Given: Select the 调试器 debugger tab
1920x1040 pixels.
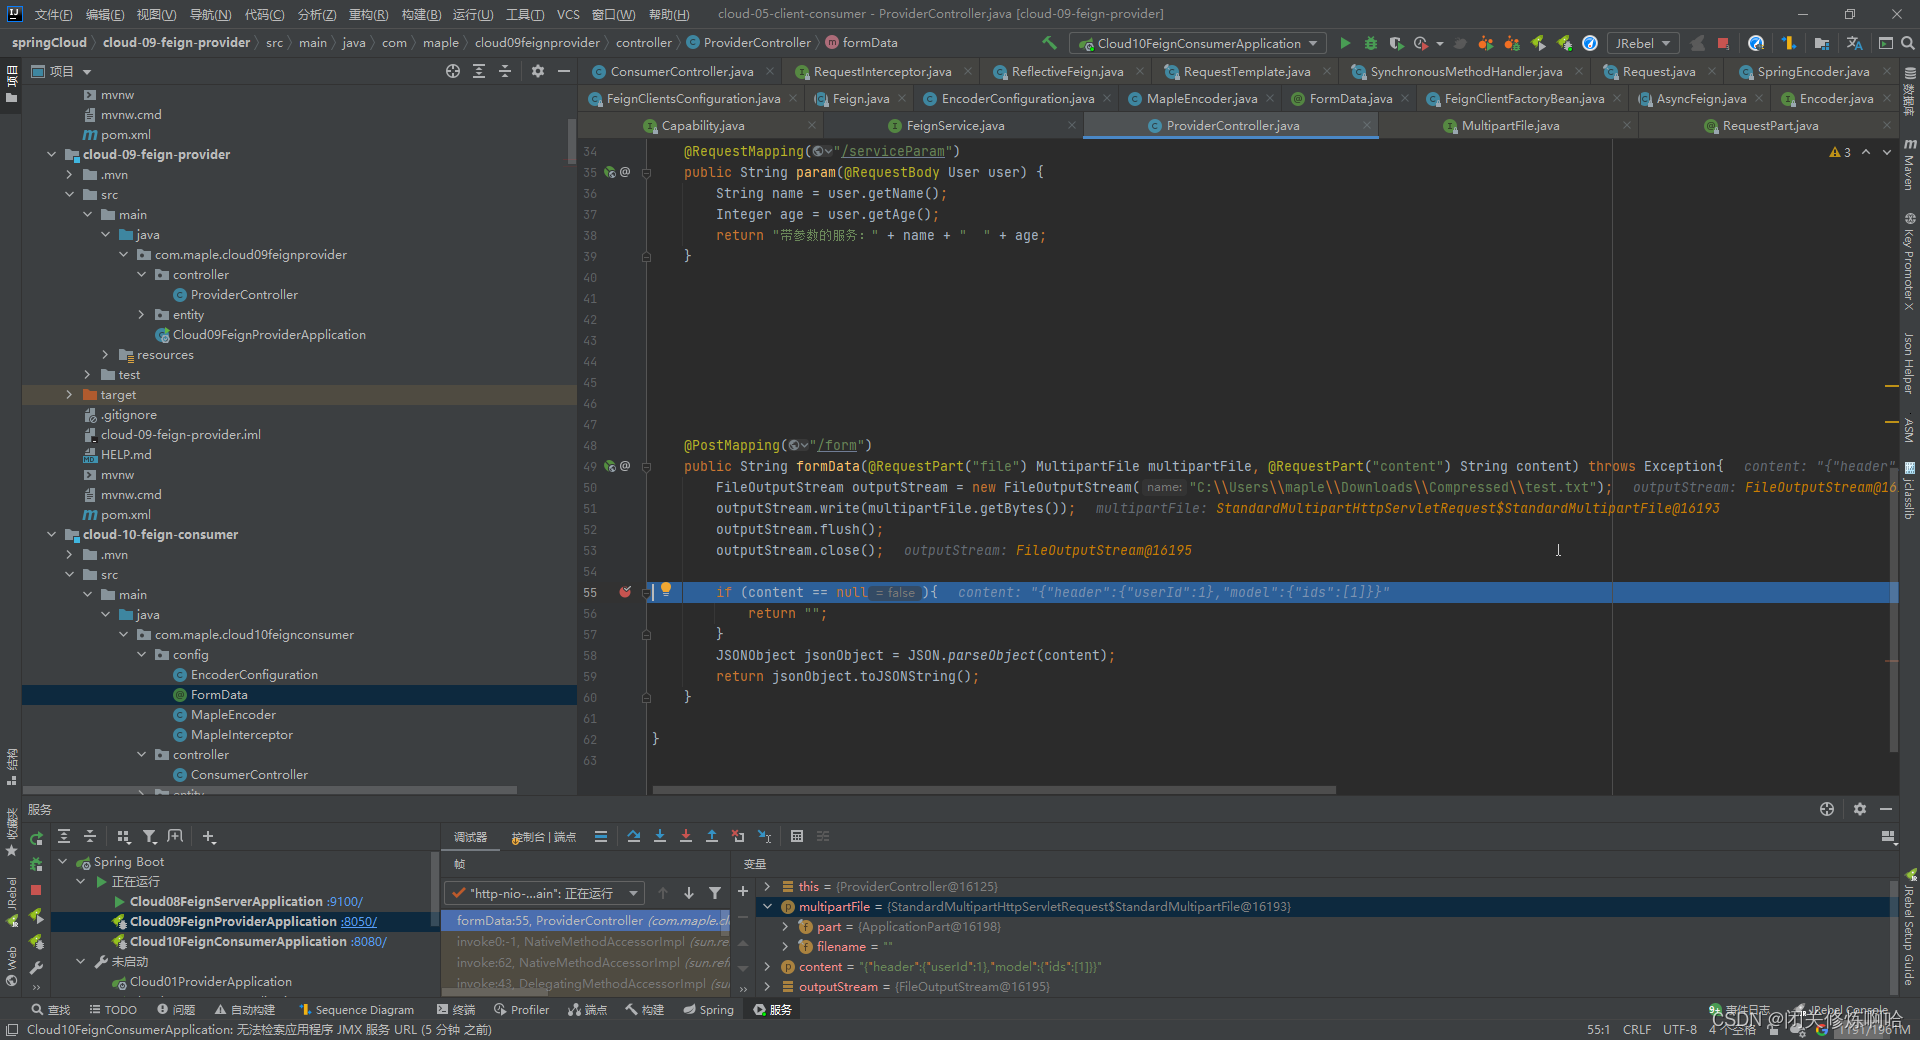Looking at the screenshot, I should pyautogui.click(x=470, y=837).
